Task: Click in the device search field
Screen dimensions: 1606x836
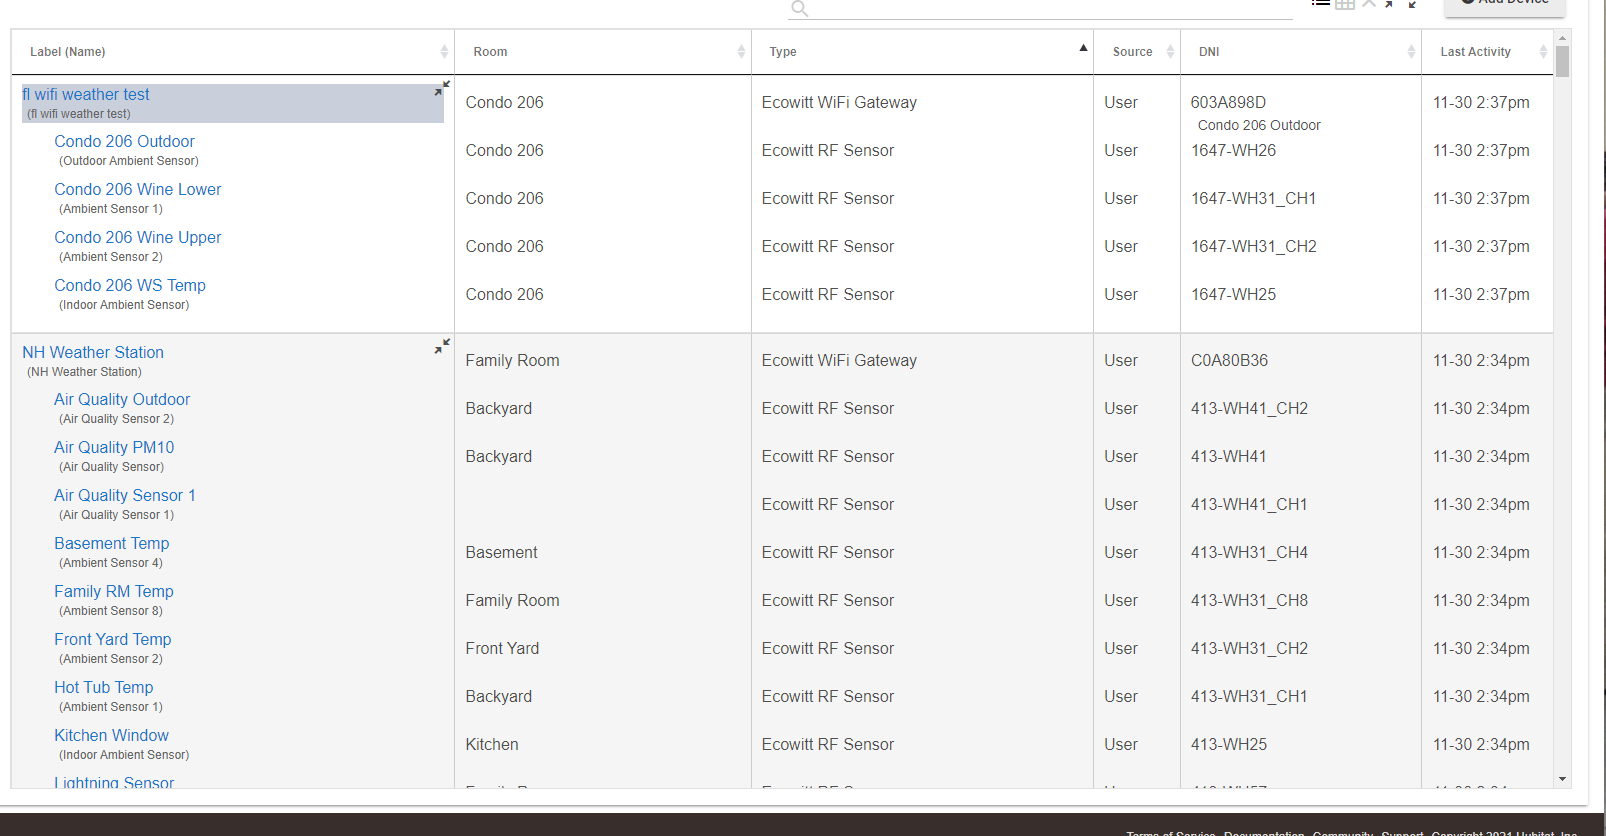Action: (1050, 9)
